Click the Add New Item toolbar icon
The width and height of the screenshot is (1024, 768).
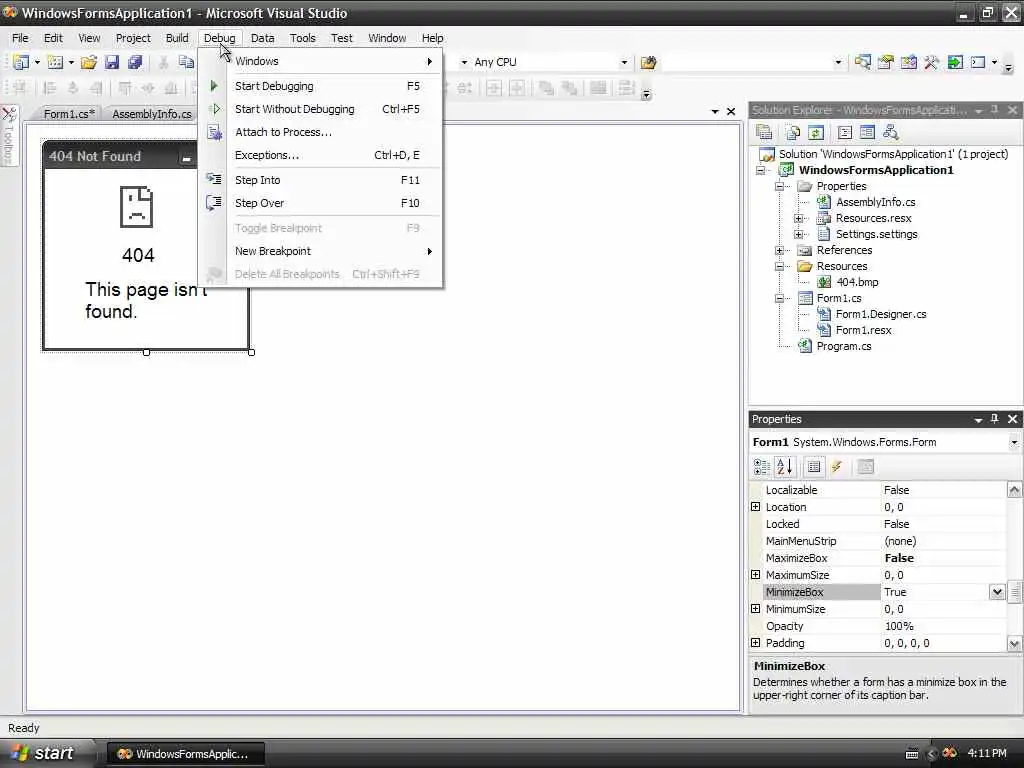point(56,62)
